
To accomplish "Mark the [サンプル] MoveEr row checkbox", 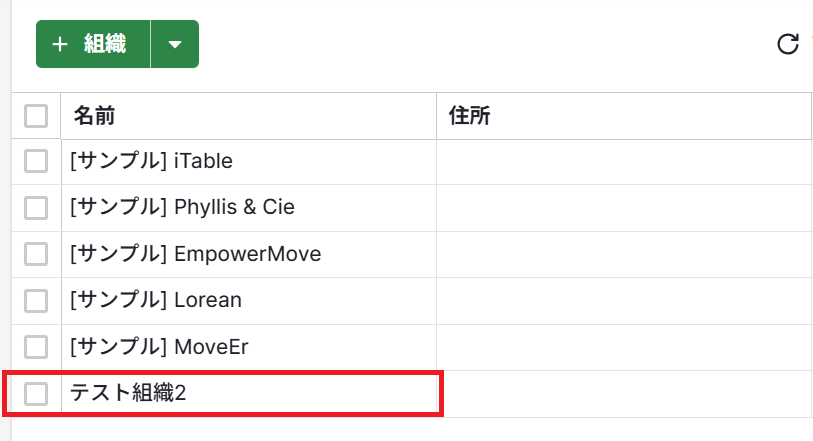I will pos(36,347).
